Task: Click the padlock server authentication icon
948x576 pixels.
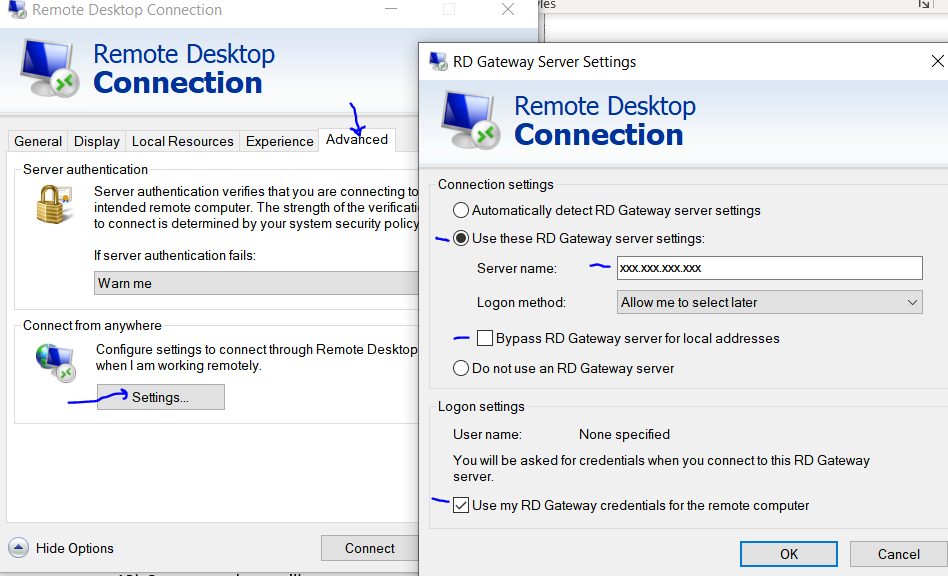Action: 54,205
